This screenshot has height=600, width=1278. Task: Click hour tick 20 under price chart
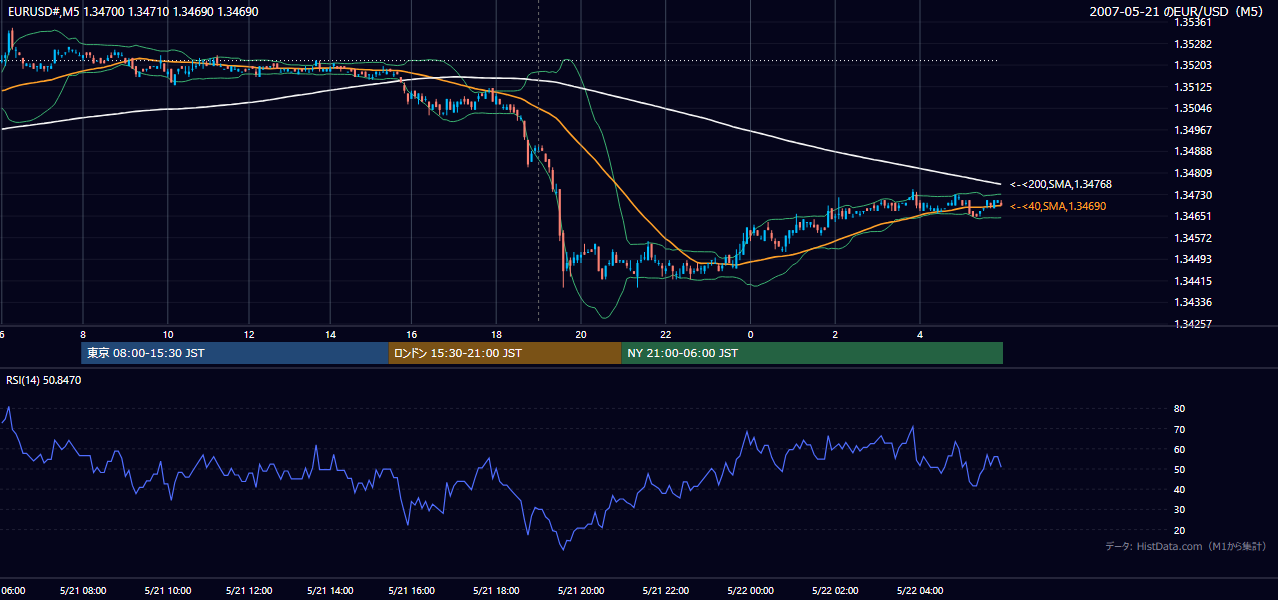pyautogui.click(x=579, y=334)
